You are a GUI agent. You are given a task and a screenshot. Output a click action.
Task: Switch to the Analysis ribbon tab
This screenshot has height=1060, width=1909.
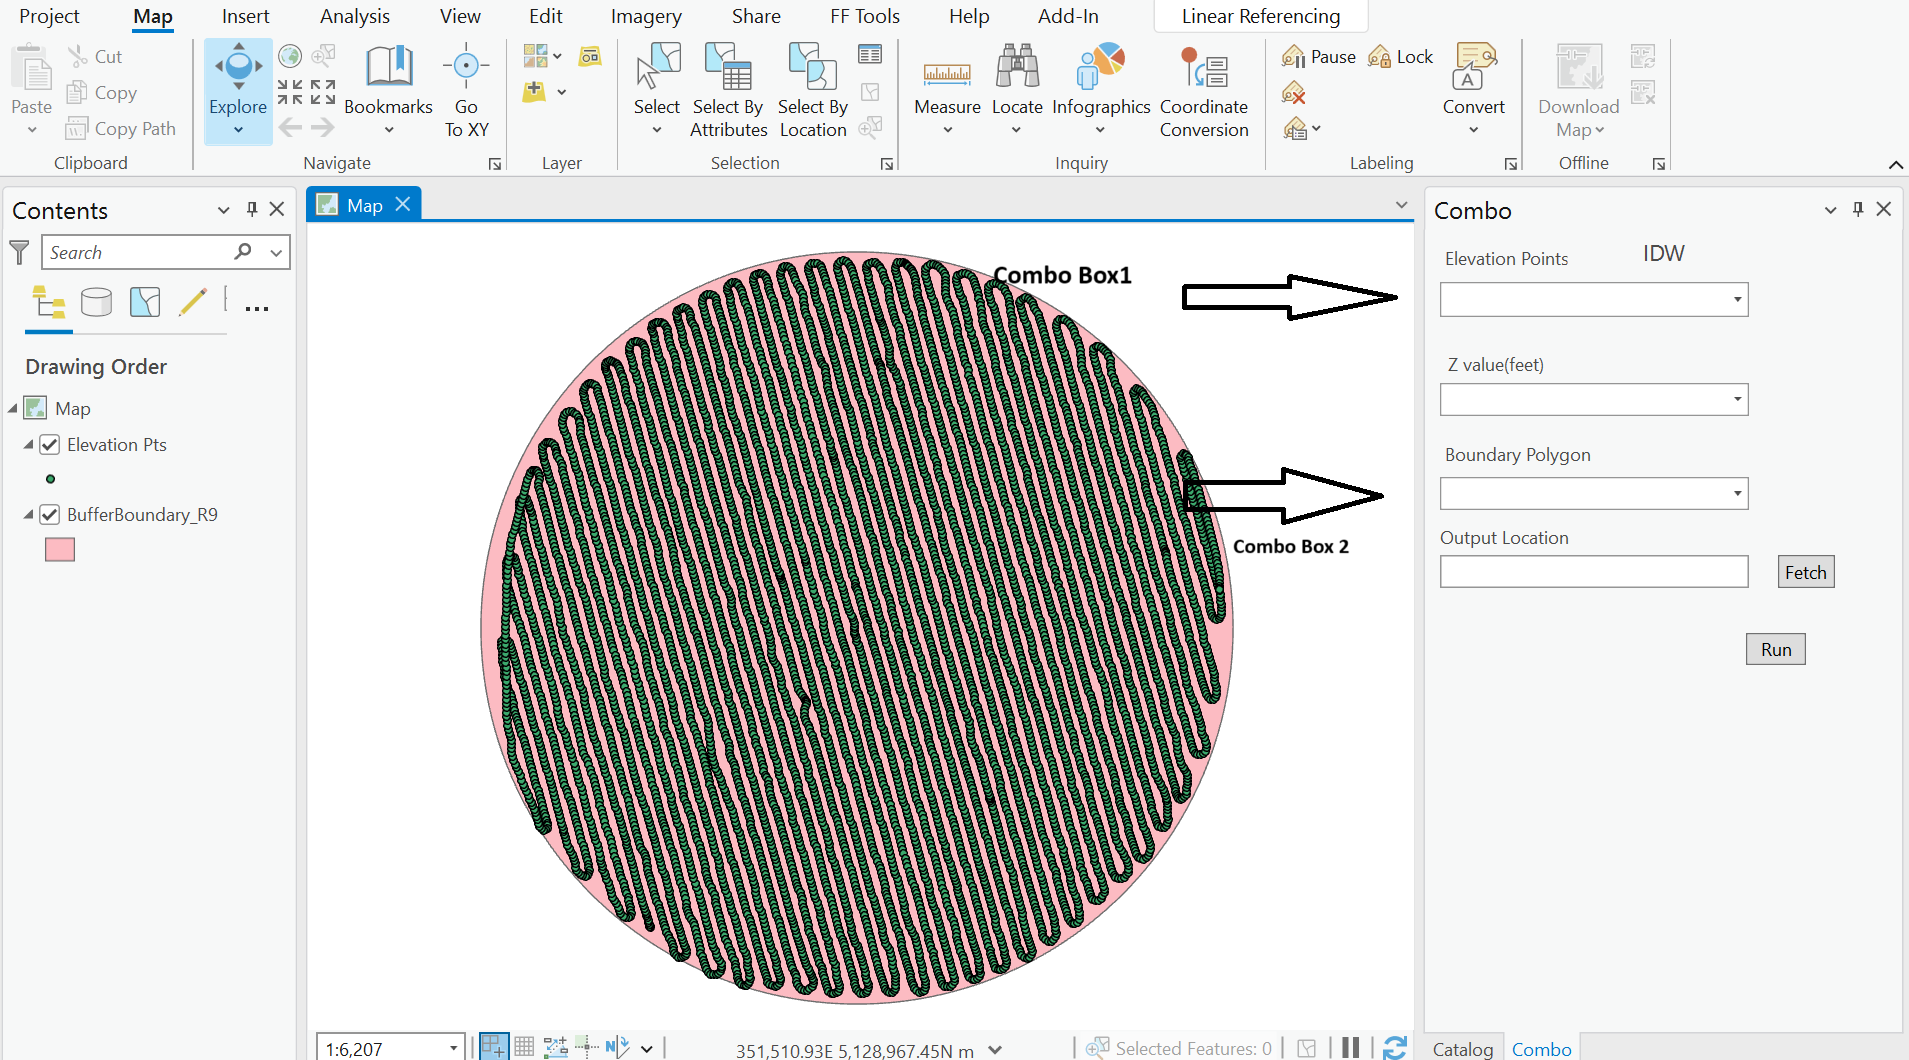[355, 16]
